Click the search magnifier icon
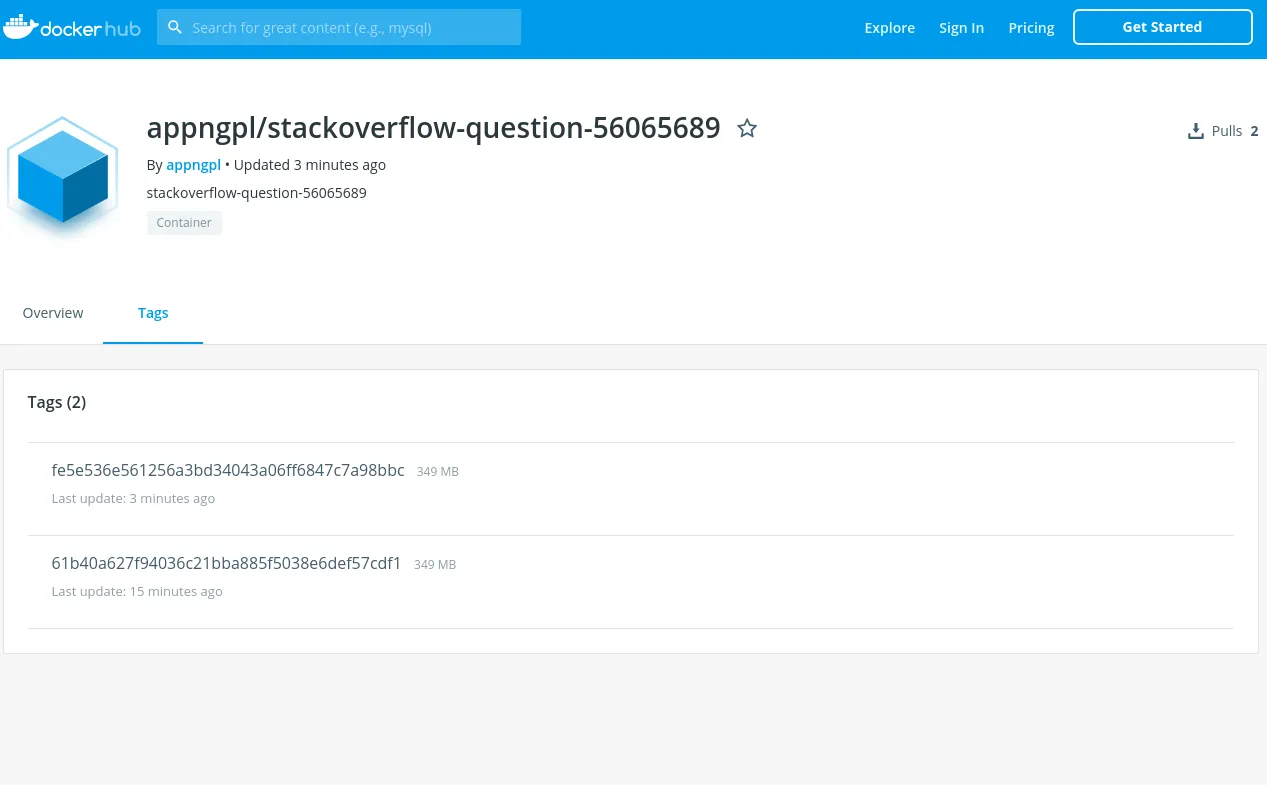Viewport: 1267px width, 785px height. [175, 27]
